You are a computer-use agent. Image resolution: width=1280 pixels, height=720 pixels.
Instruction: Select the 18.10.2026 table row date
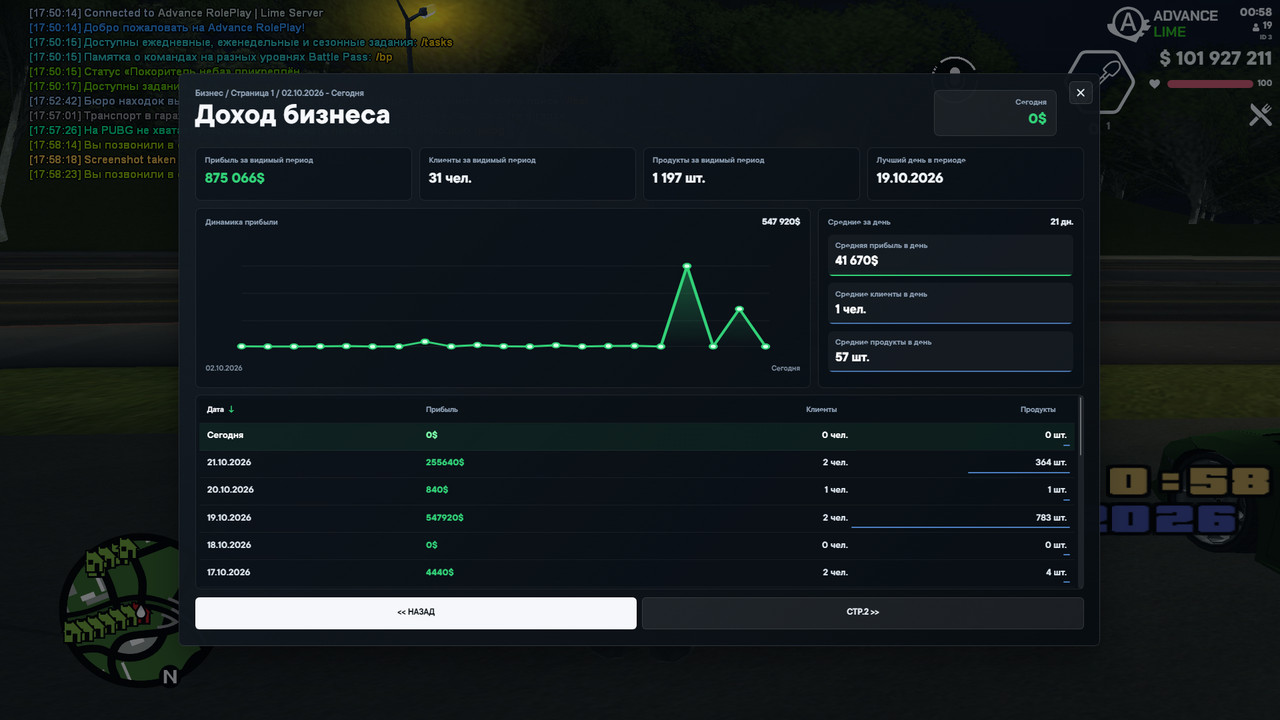[229, 545]
